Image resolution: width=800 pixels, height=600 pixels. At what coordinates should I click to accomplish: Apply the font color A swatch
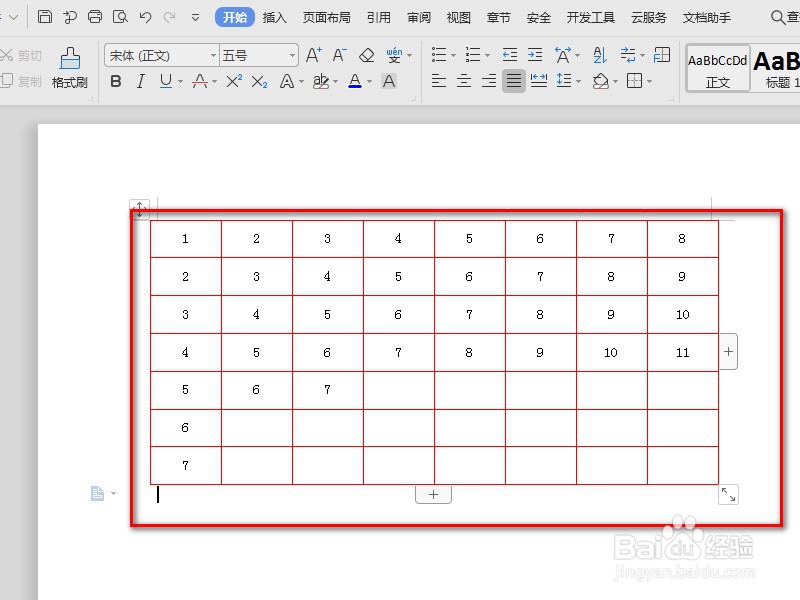355,81
